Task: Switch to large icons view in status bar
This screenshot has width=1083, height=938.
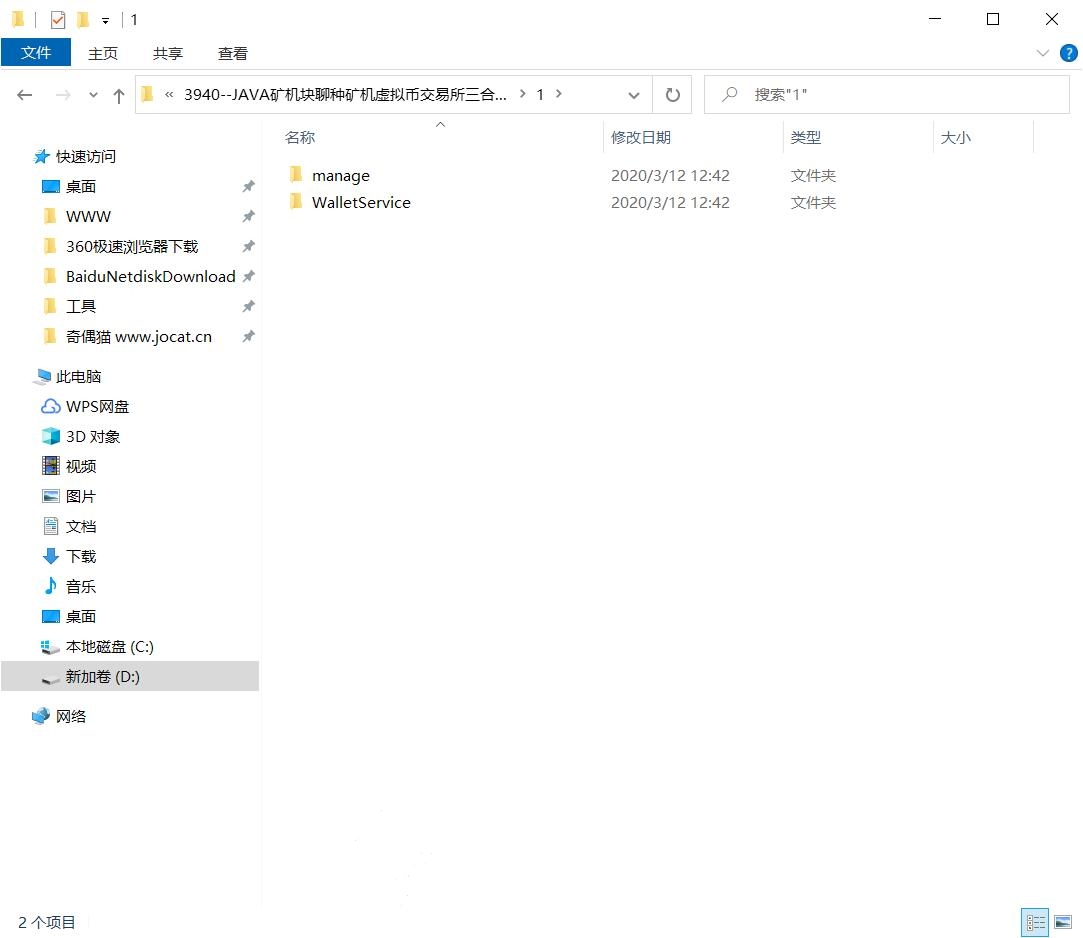Action: click(x=1063, y=922)
